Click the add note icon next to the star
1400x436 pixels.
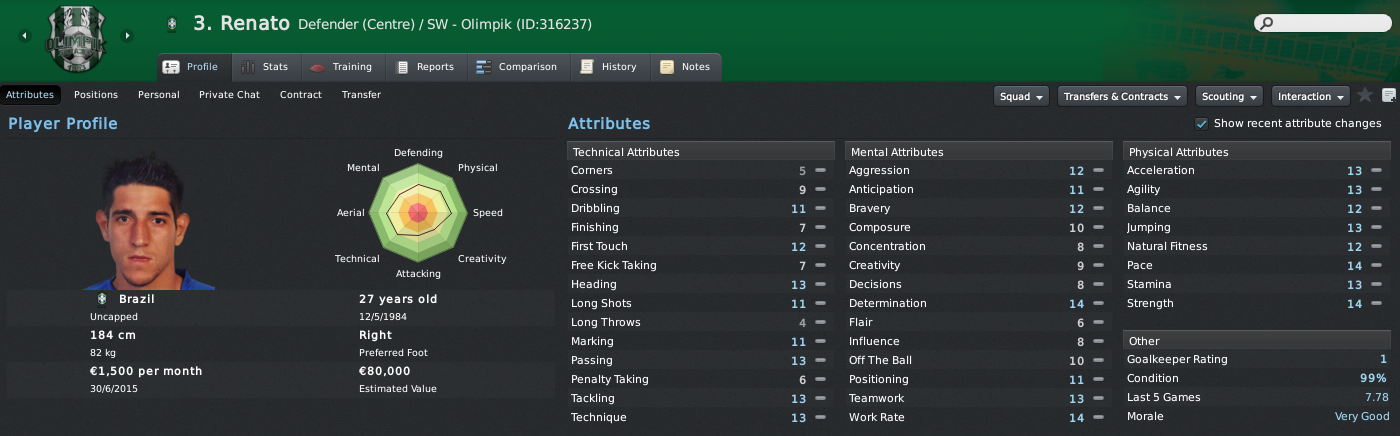coord(1388,96)
